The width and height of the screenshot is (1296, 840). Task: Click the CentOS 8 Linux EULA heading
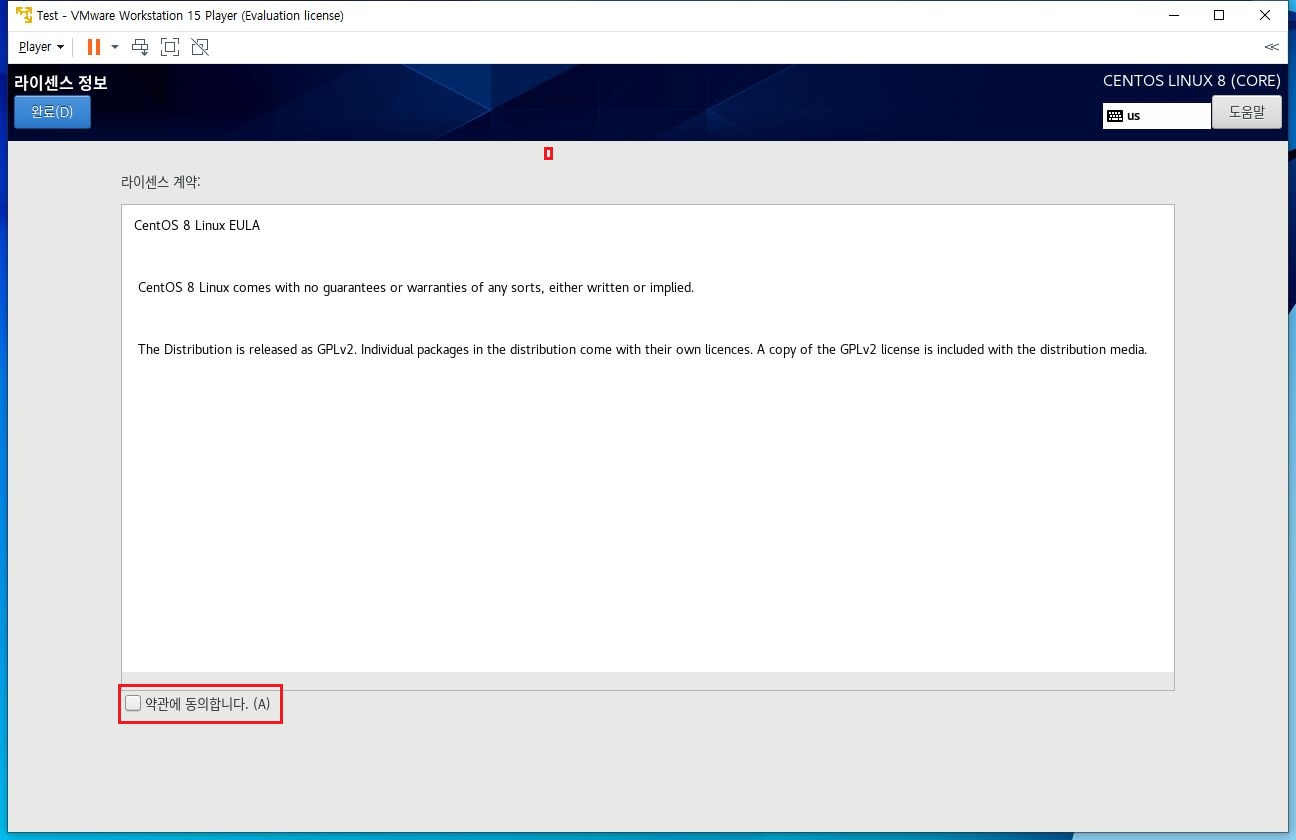[197, 226]
